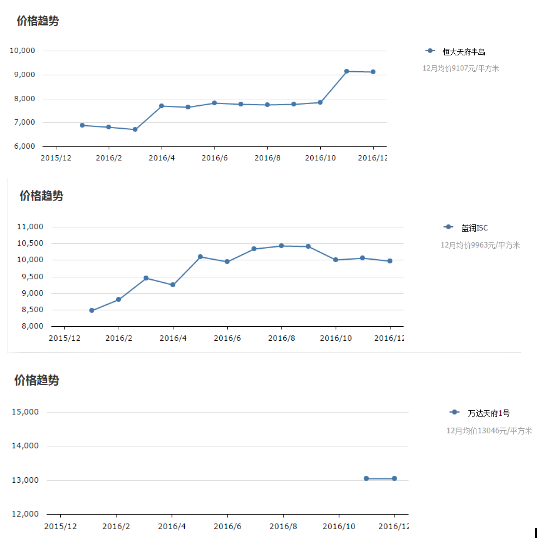Click the final 2016/12 point in 蓝润ISC chart
The image size is (537, 538).
390,261
